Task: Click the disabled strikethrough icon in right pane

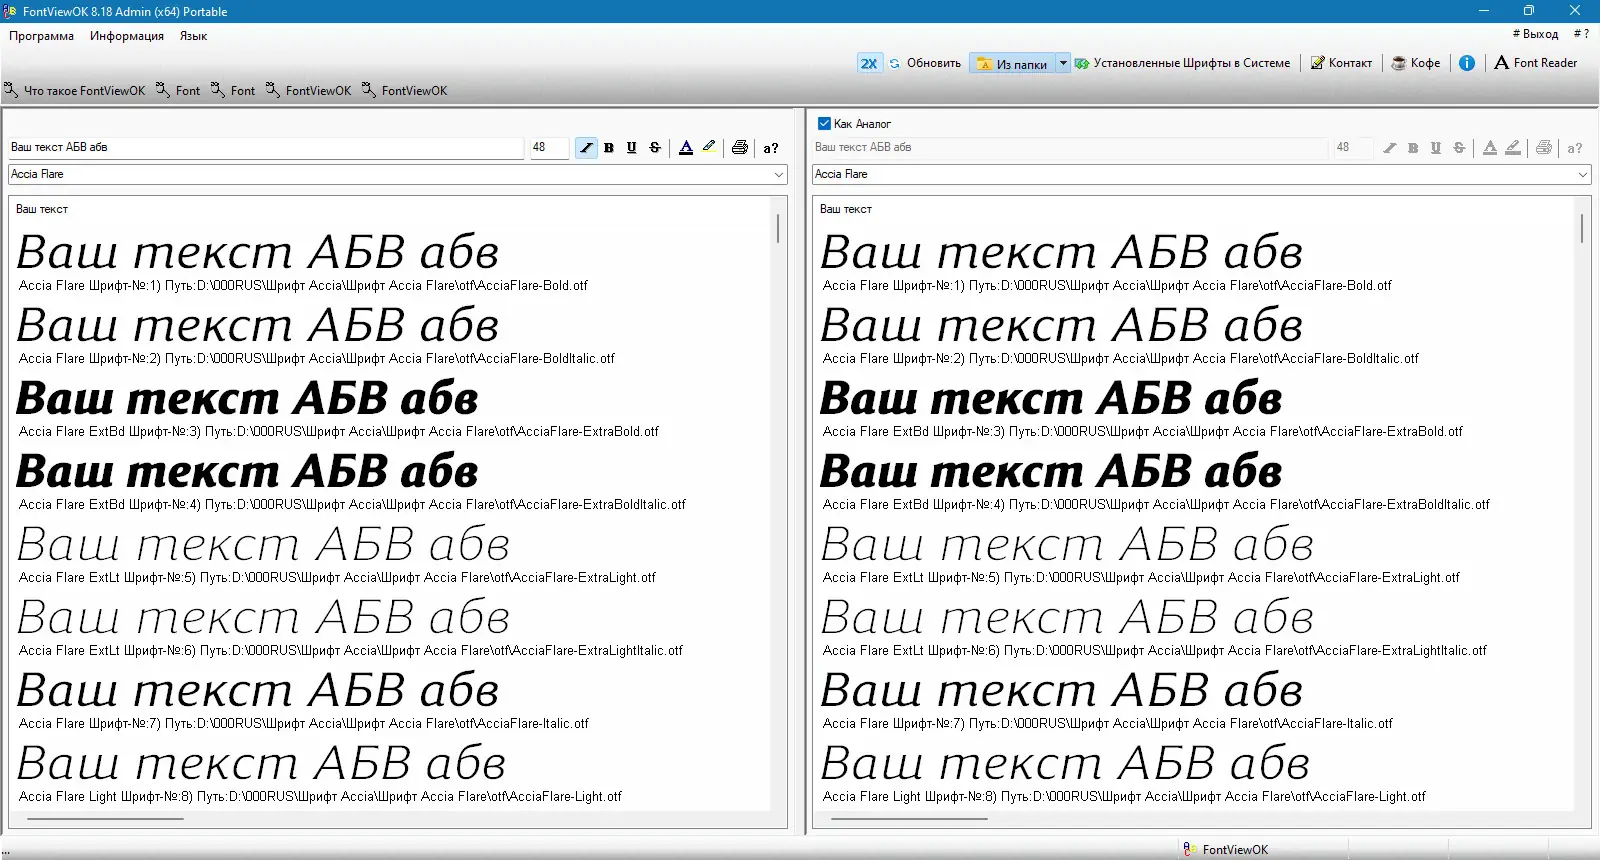Action: pyautogui.click(x=1459, y=148)
